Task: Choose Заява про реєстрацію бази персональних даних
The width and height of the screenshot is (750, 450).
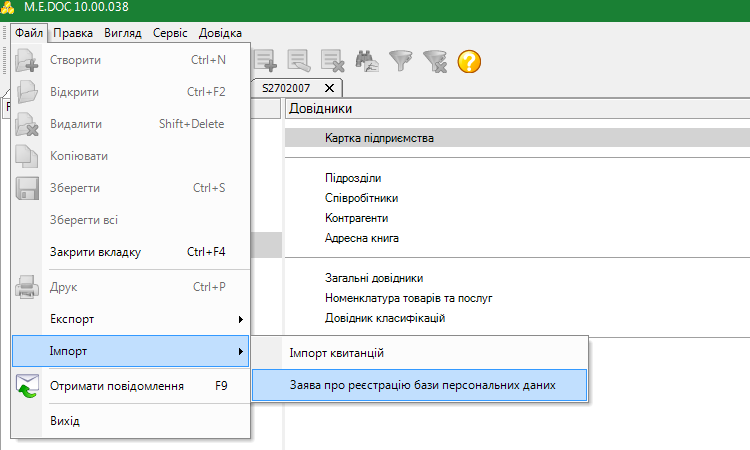Action: [x=418, y=385]
